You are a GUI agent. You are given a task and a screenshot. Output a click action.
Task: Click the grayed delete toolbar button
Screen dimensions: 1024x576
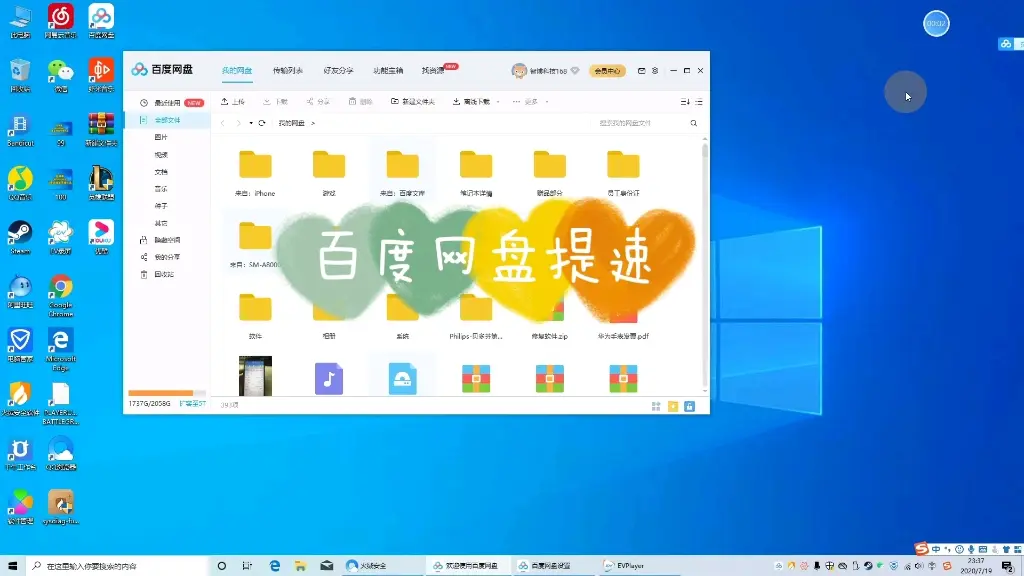[360, 102]
